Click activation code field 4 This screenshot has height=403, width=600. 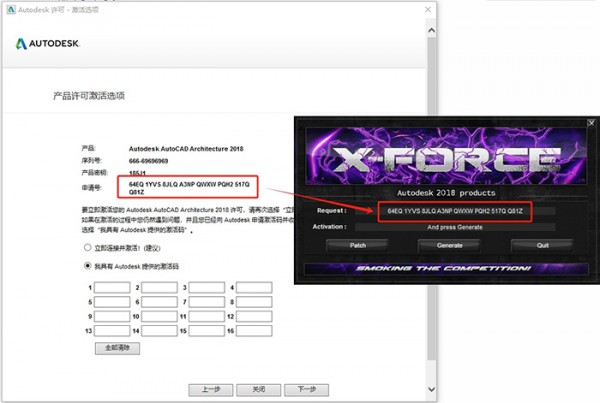point(254,287)
